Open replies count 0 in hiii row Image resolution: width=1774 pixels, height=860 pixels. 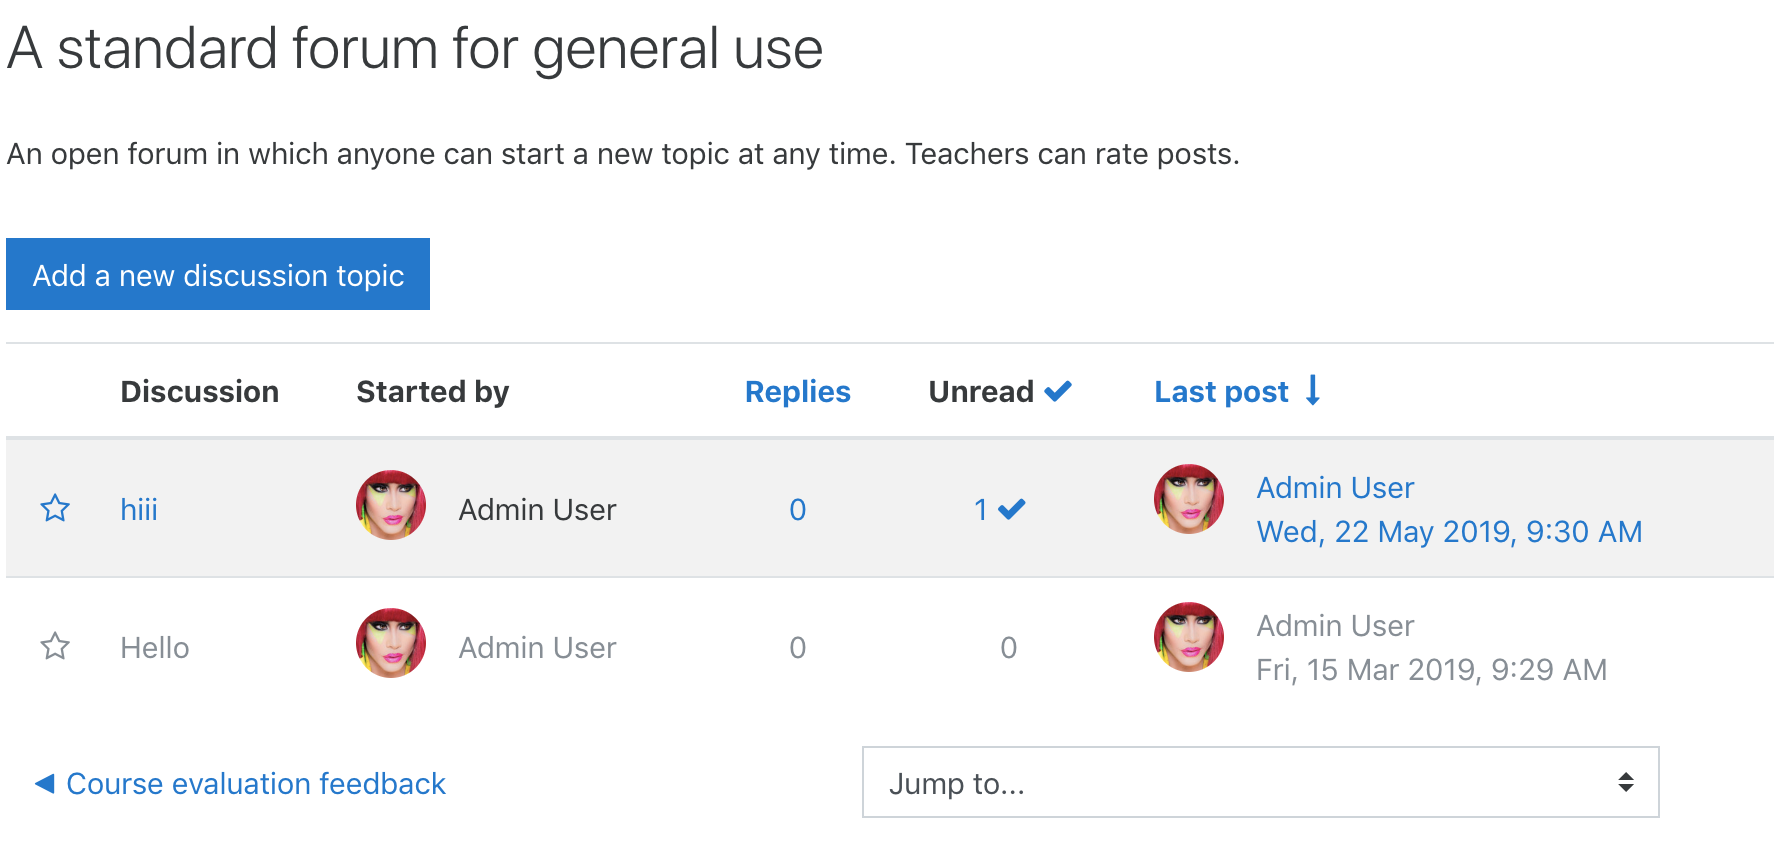point(797,510)
